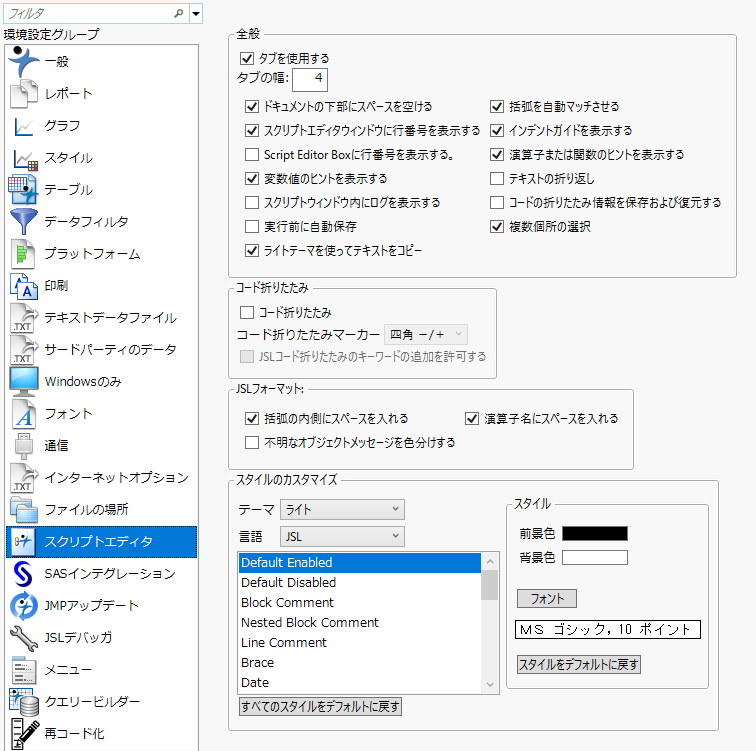Pick the 前景色 black color swatch

595,534
